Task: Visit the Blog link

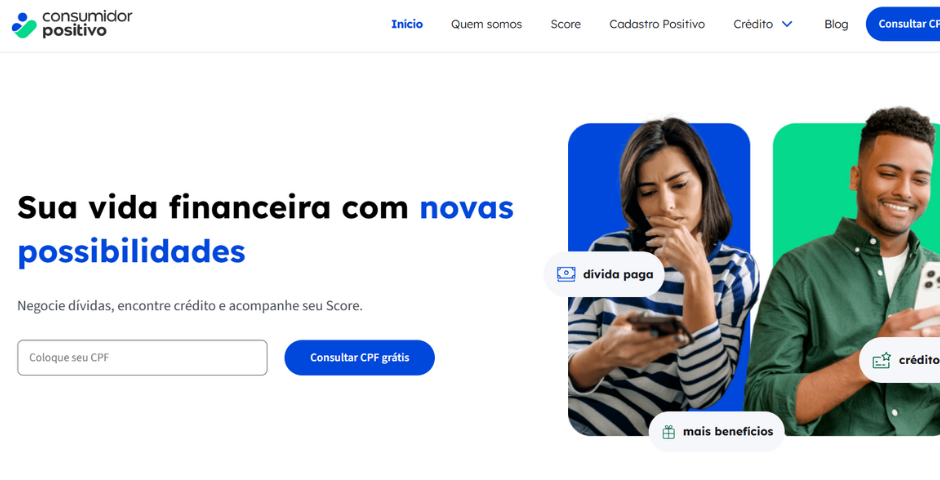Action: [x=836, y=24]
